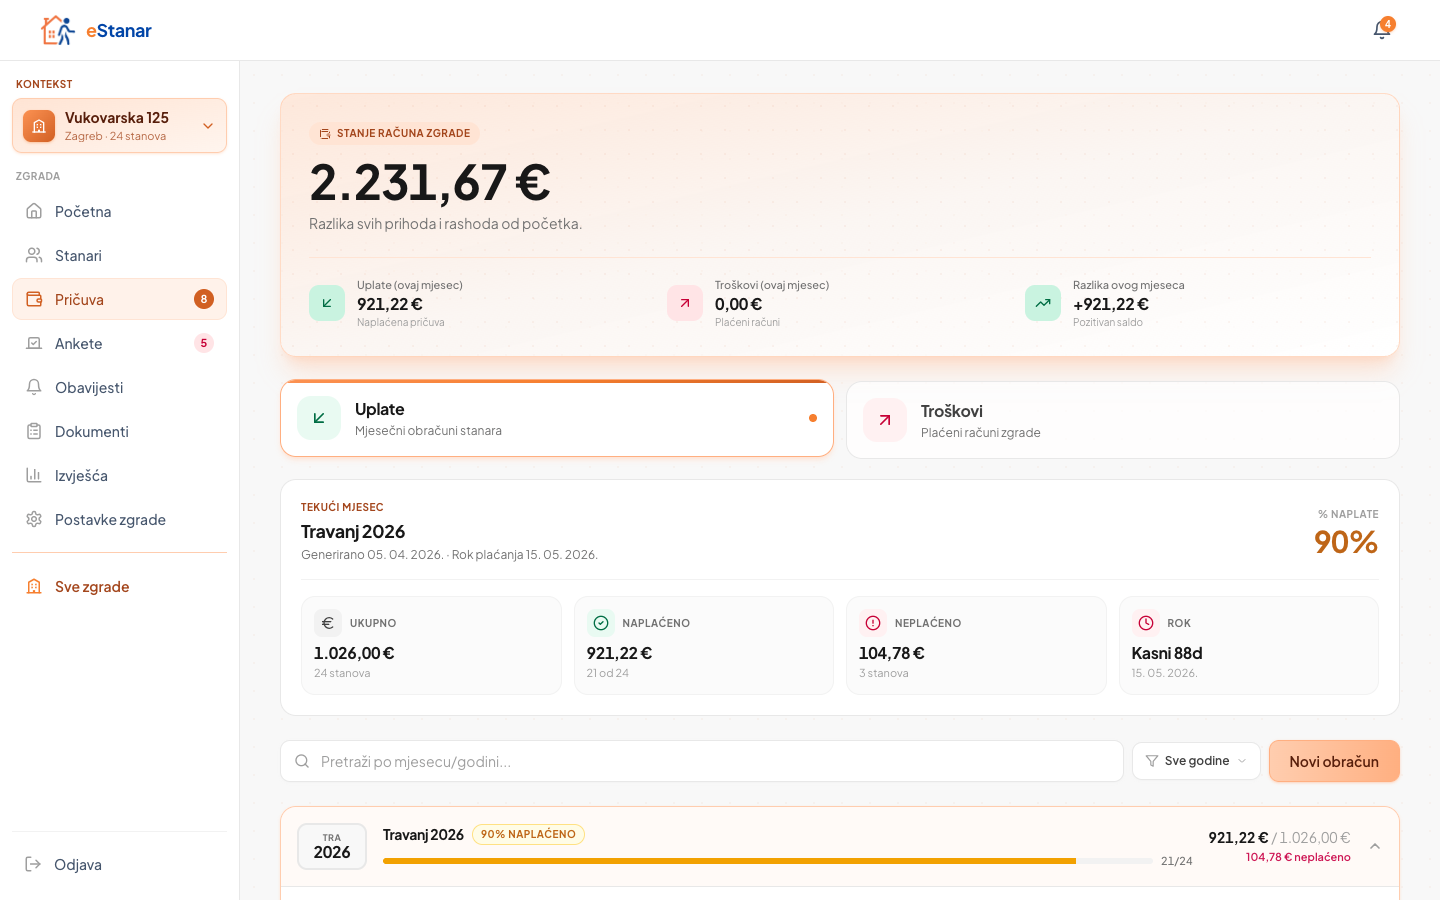
Task: Open the Stanari section
Action: coord(119,255)
